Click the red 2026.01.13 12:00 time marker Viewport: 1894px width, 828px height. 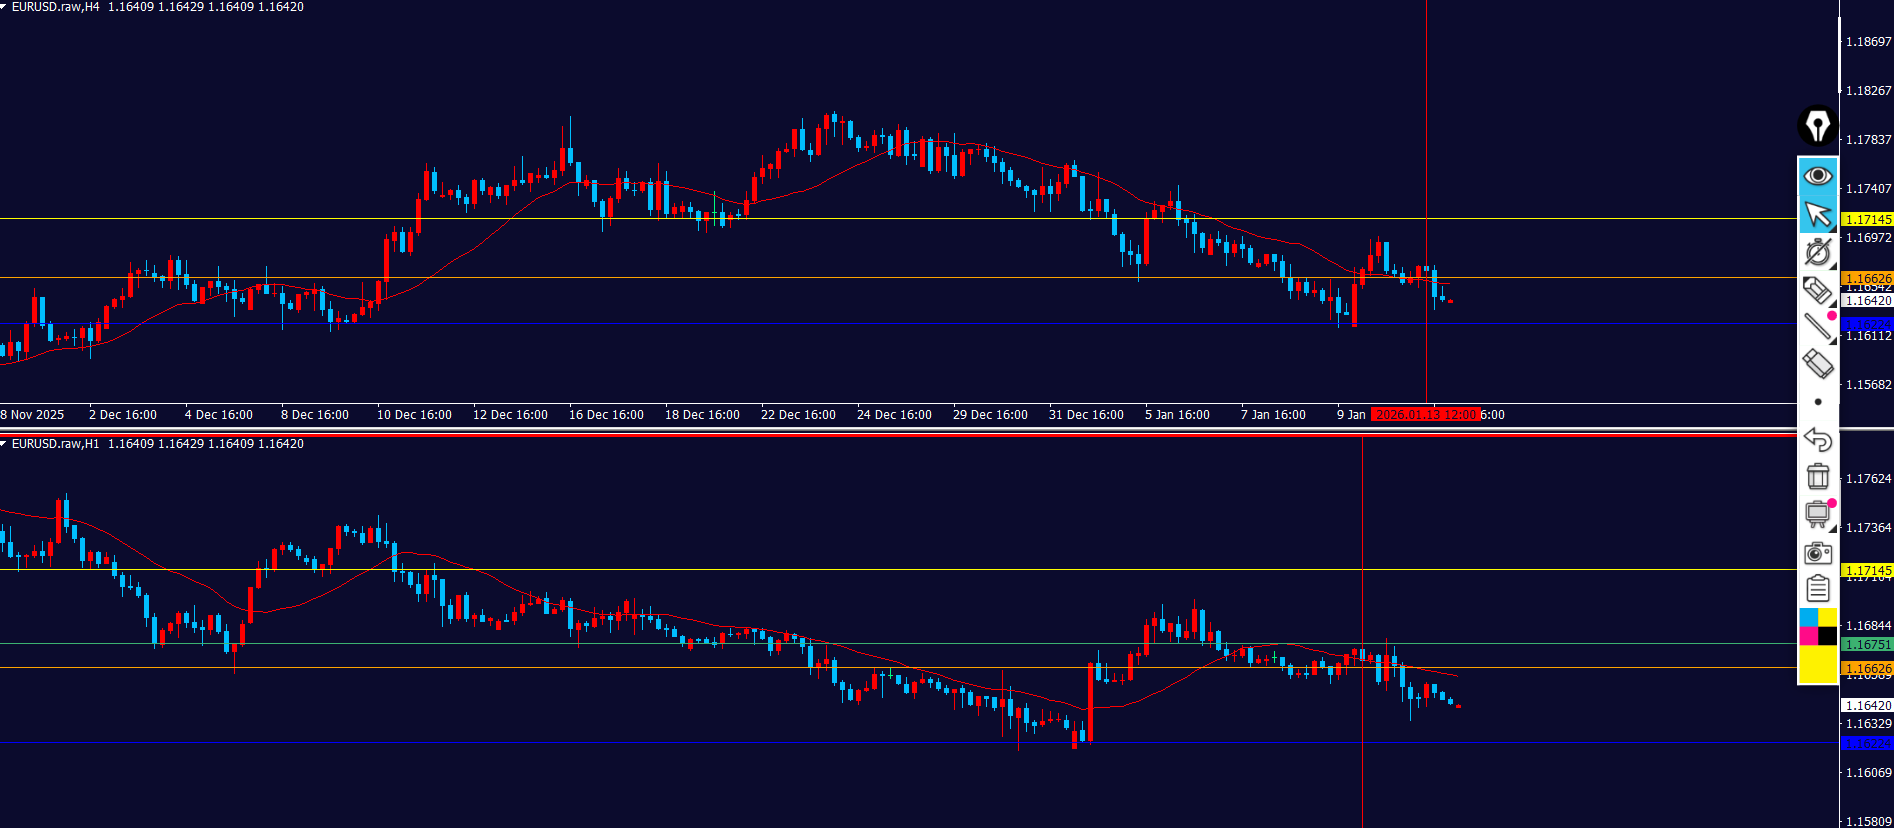click(x=1425, y=415)
